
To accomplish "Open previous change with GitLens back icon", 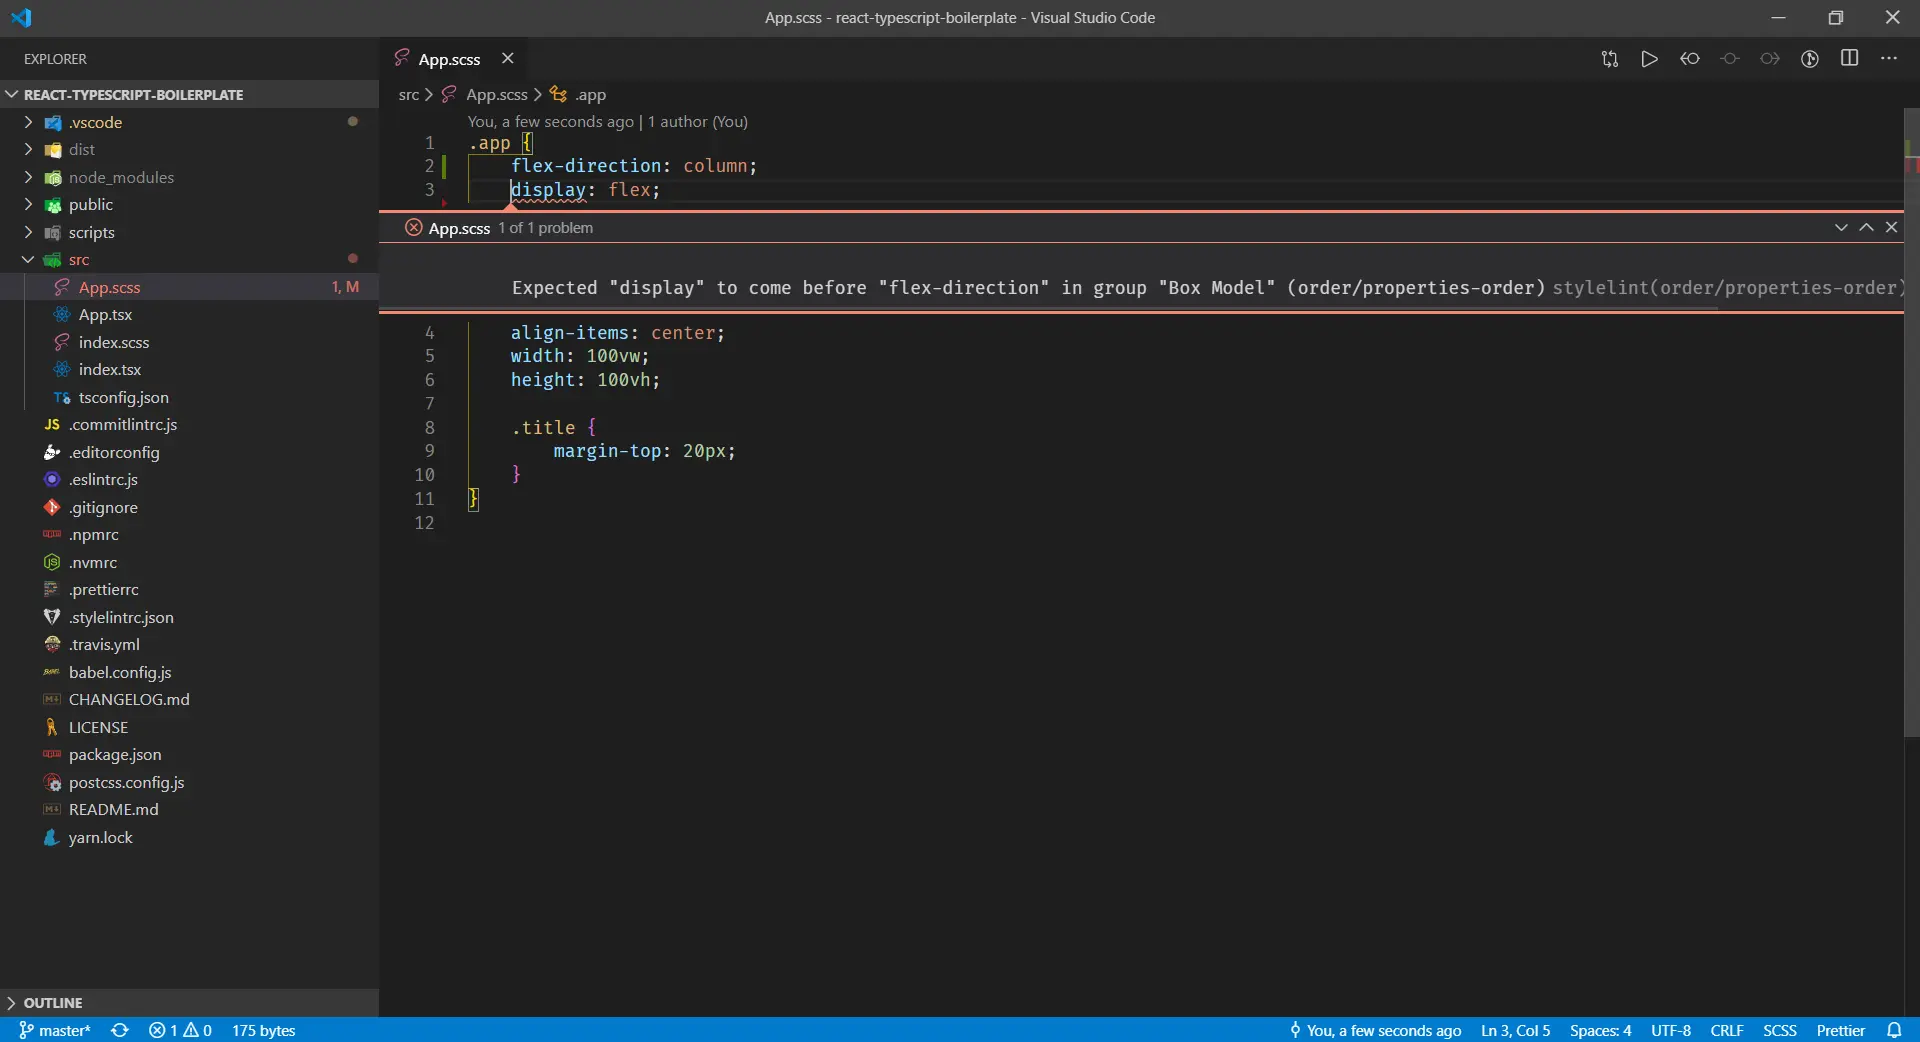I will pyautogui.click(x=1690, y=59).
